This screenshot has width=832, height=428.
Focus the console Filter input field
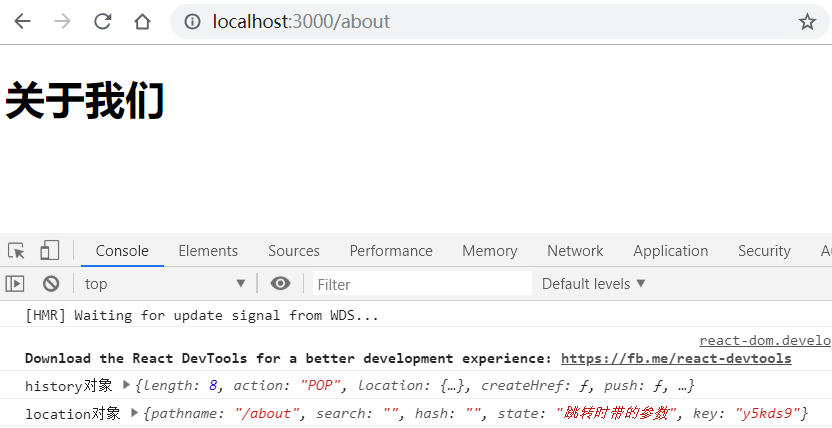coord(422,284)
